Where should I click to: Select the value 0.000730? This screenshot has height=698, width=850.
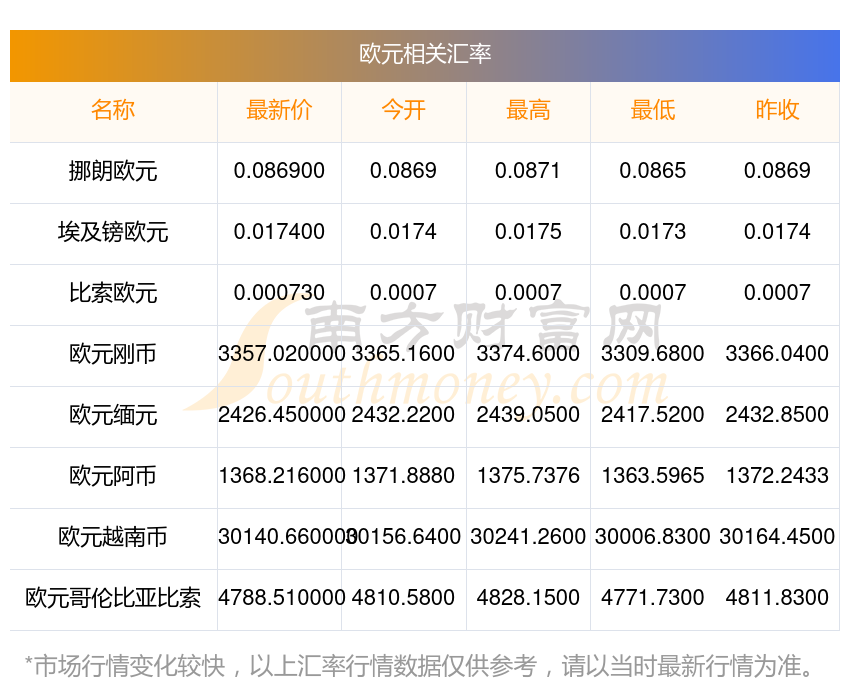(x=279, y=293)
